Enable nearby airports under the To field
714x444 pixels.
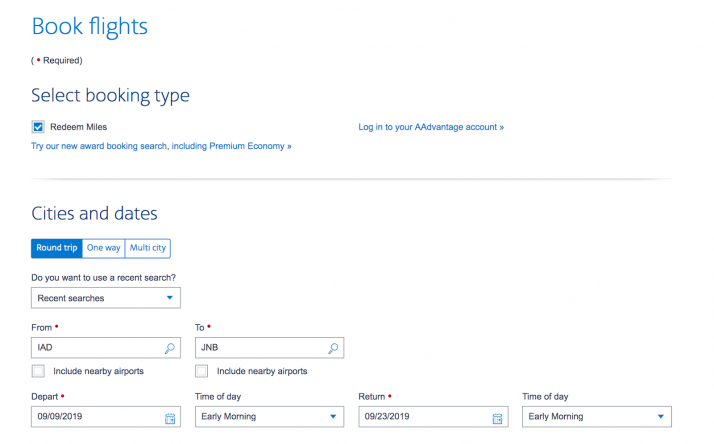202,371
